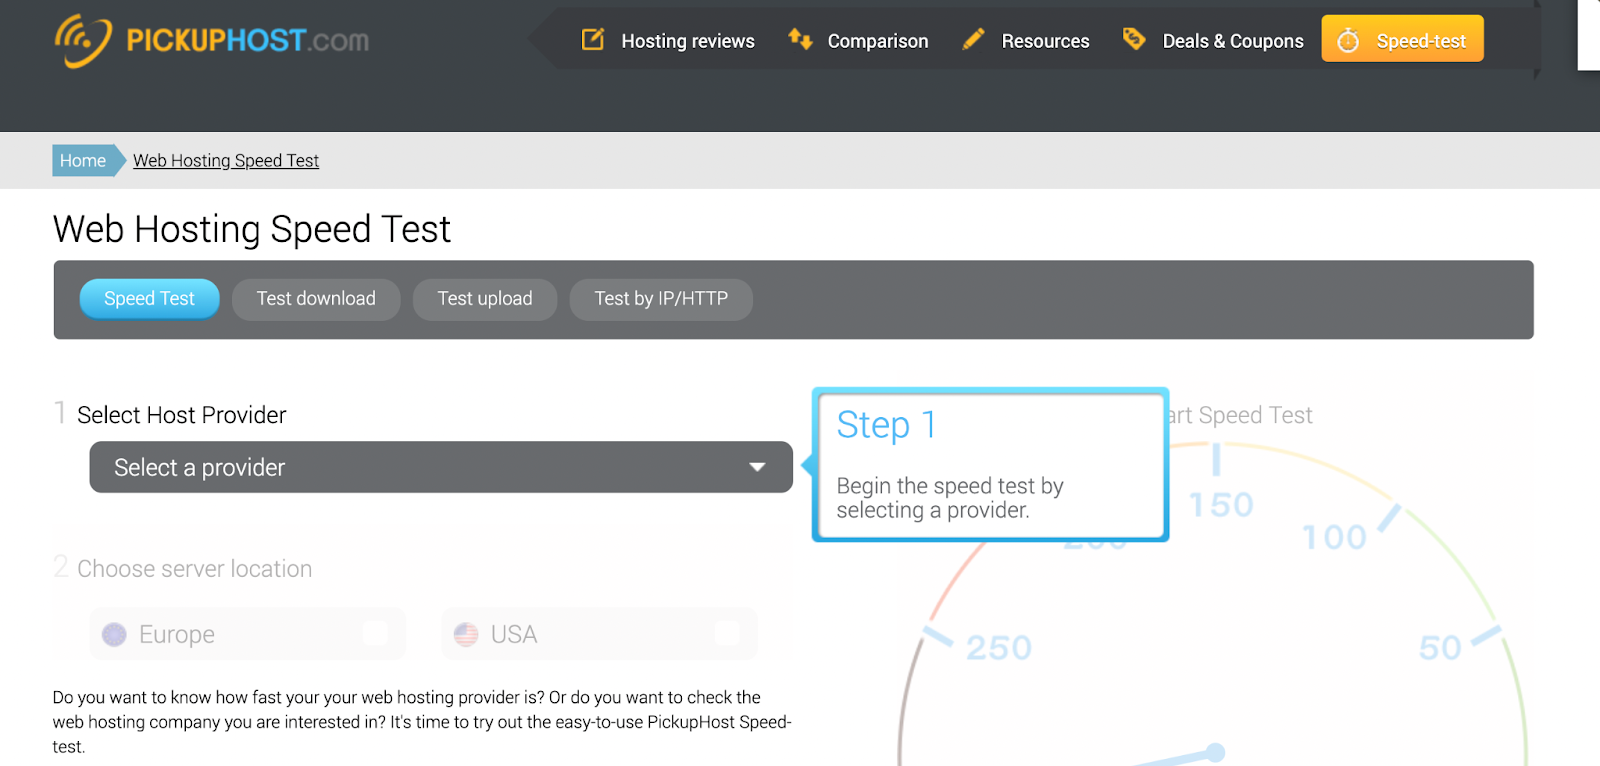
Task: Click the Select Host Provider heading
Action: (182, 415)
